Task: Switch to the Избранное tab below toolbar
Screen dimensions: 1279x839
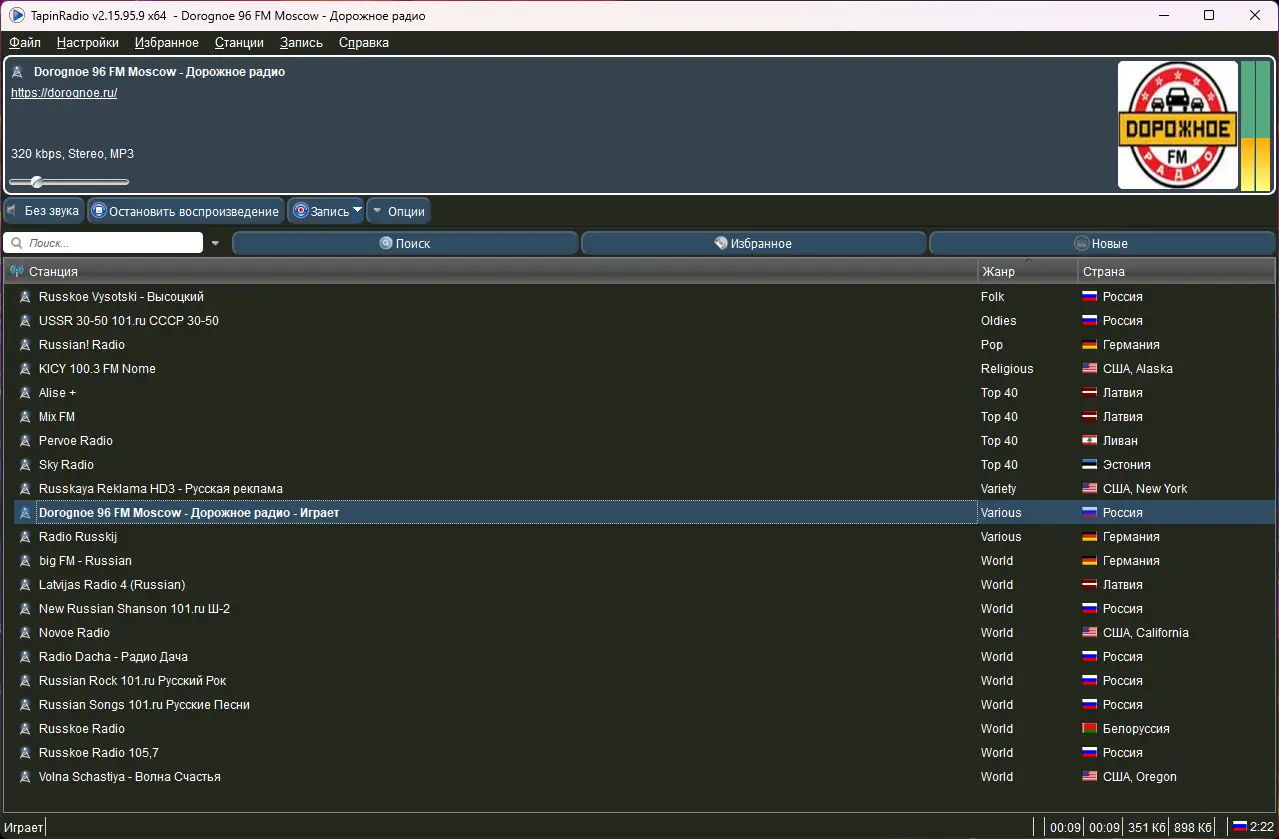Action: pyautogui.click(x=753, y=243)
